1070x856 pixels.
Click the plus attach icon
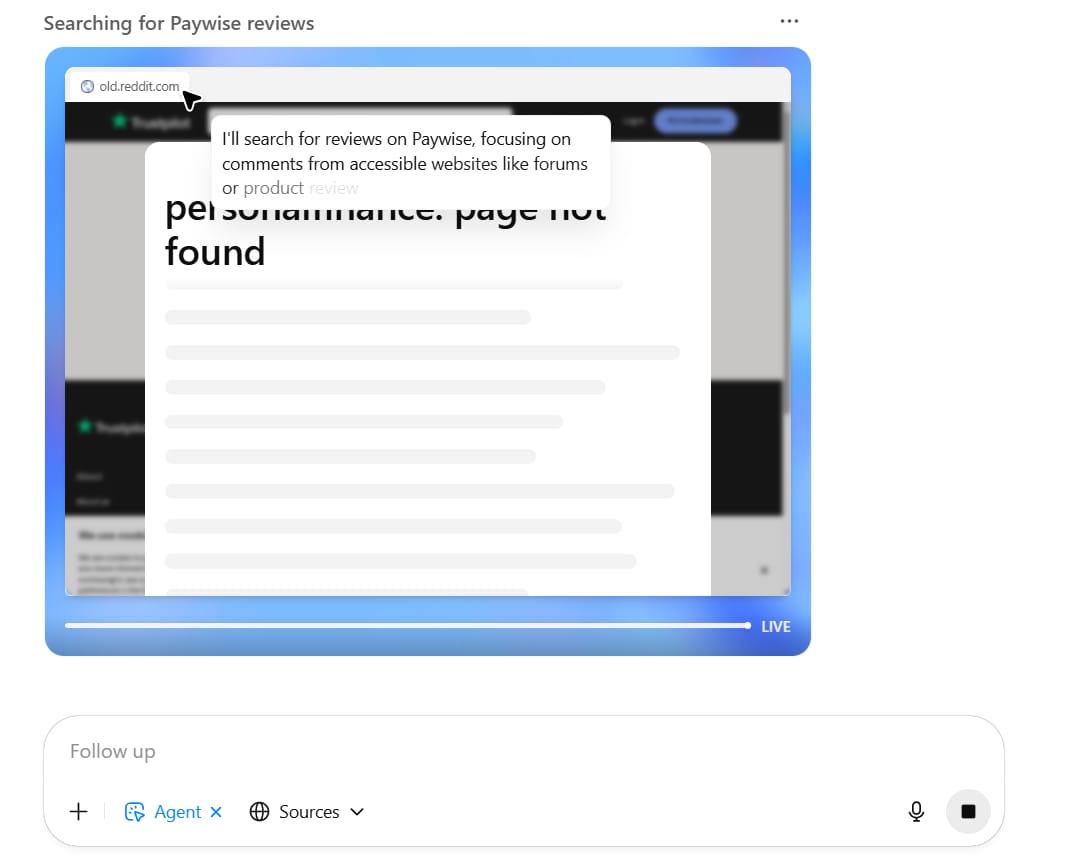click(x=78, y=811)
